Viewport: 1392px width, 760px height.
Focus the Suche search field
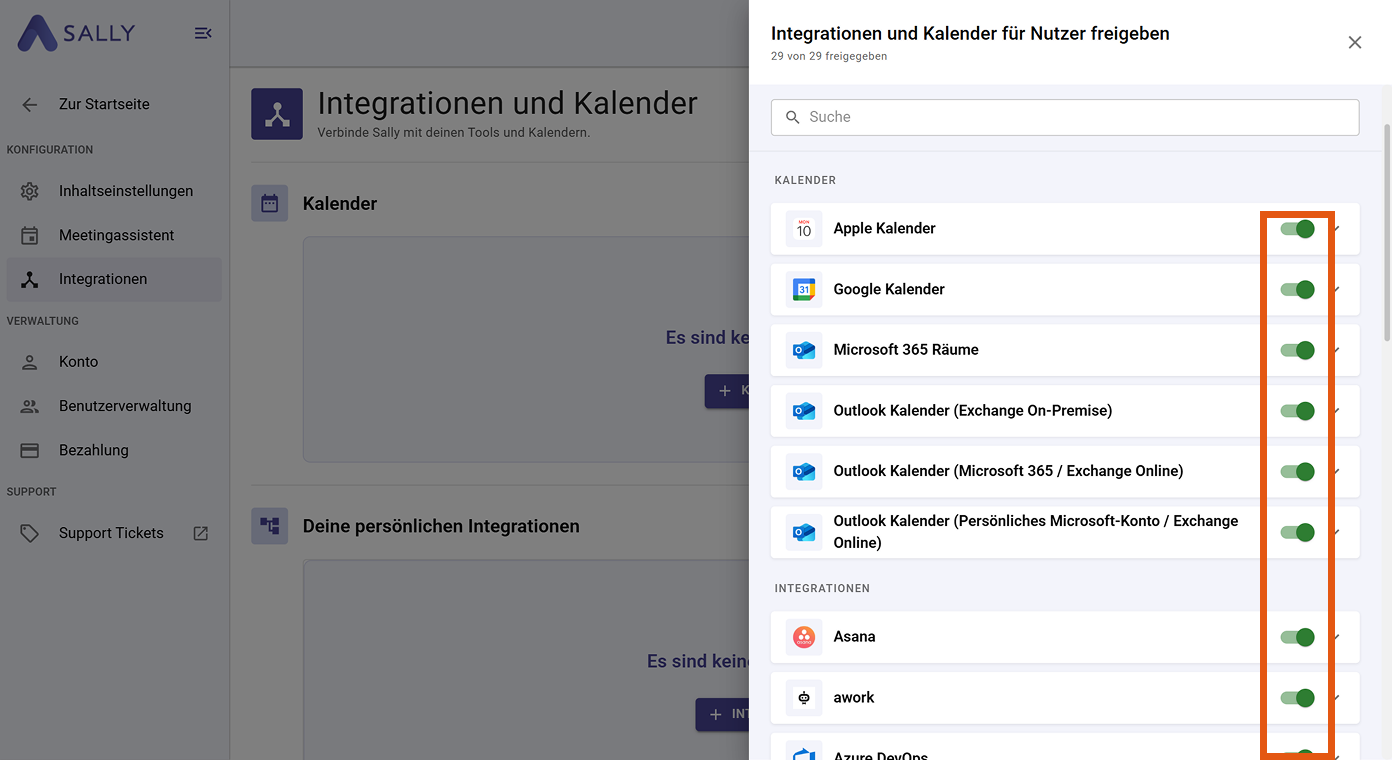pyautogui.click(x=1065, y=117)
